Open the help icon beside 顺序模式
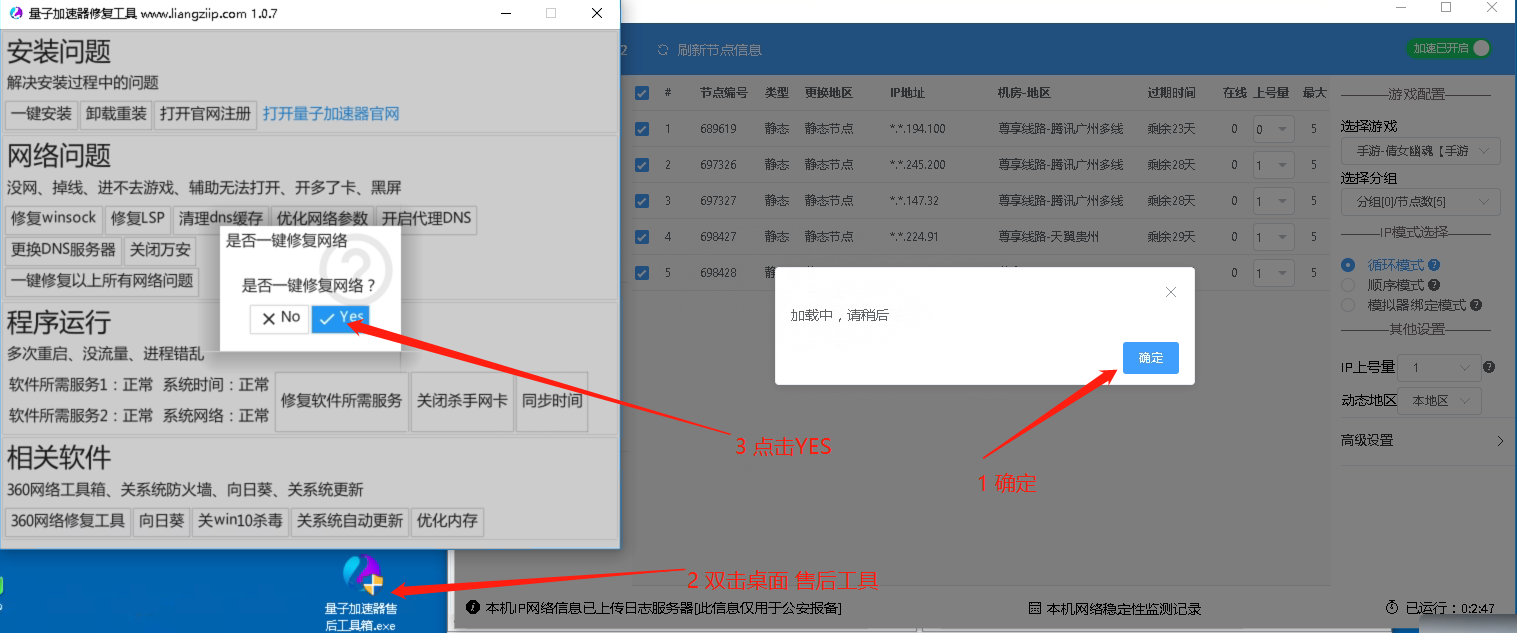The height and width of the screenshot is (633, 1517). coord(1434,285)
